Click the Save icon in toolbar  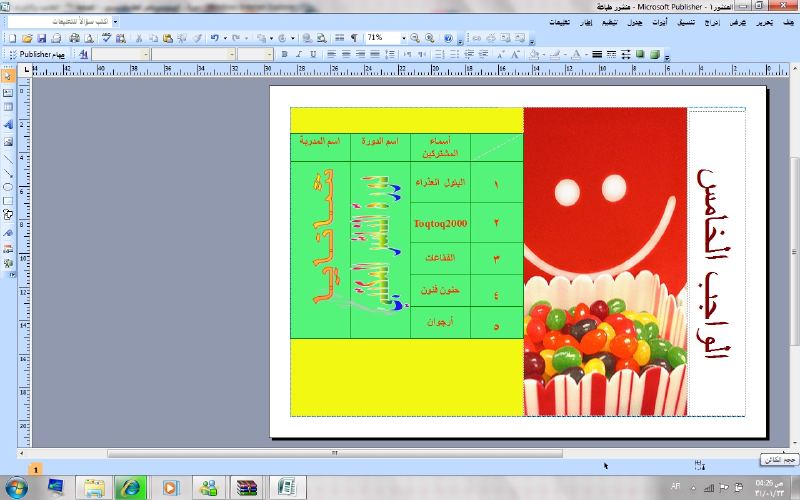(41, 38)
